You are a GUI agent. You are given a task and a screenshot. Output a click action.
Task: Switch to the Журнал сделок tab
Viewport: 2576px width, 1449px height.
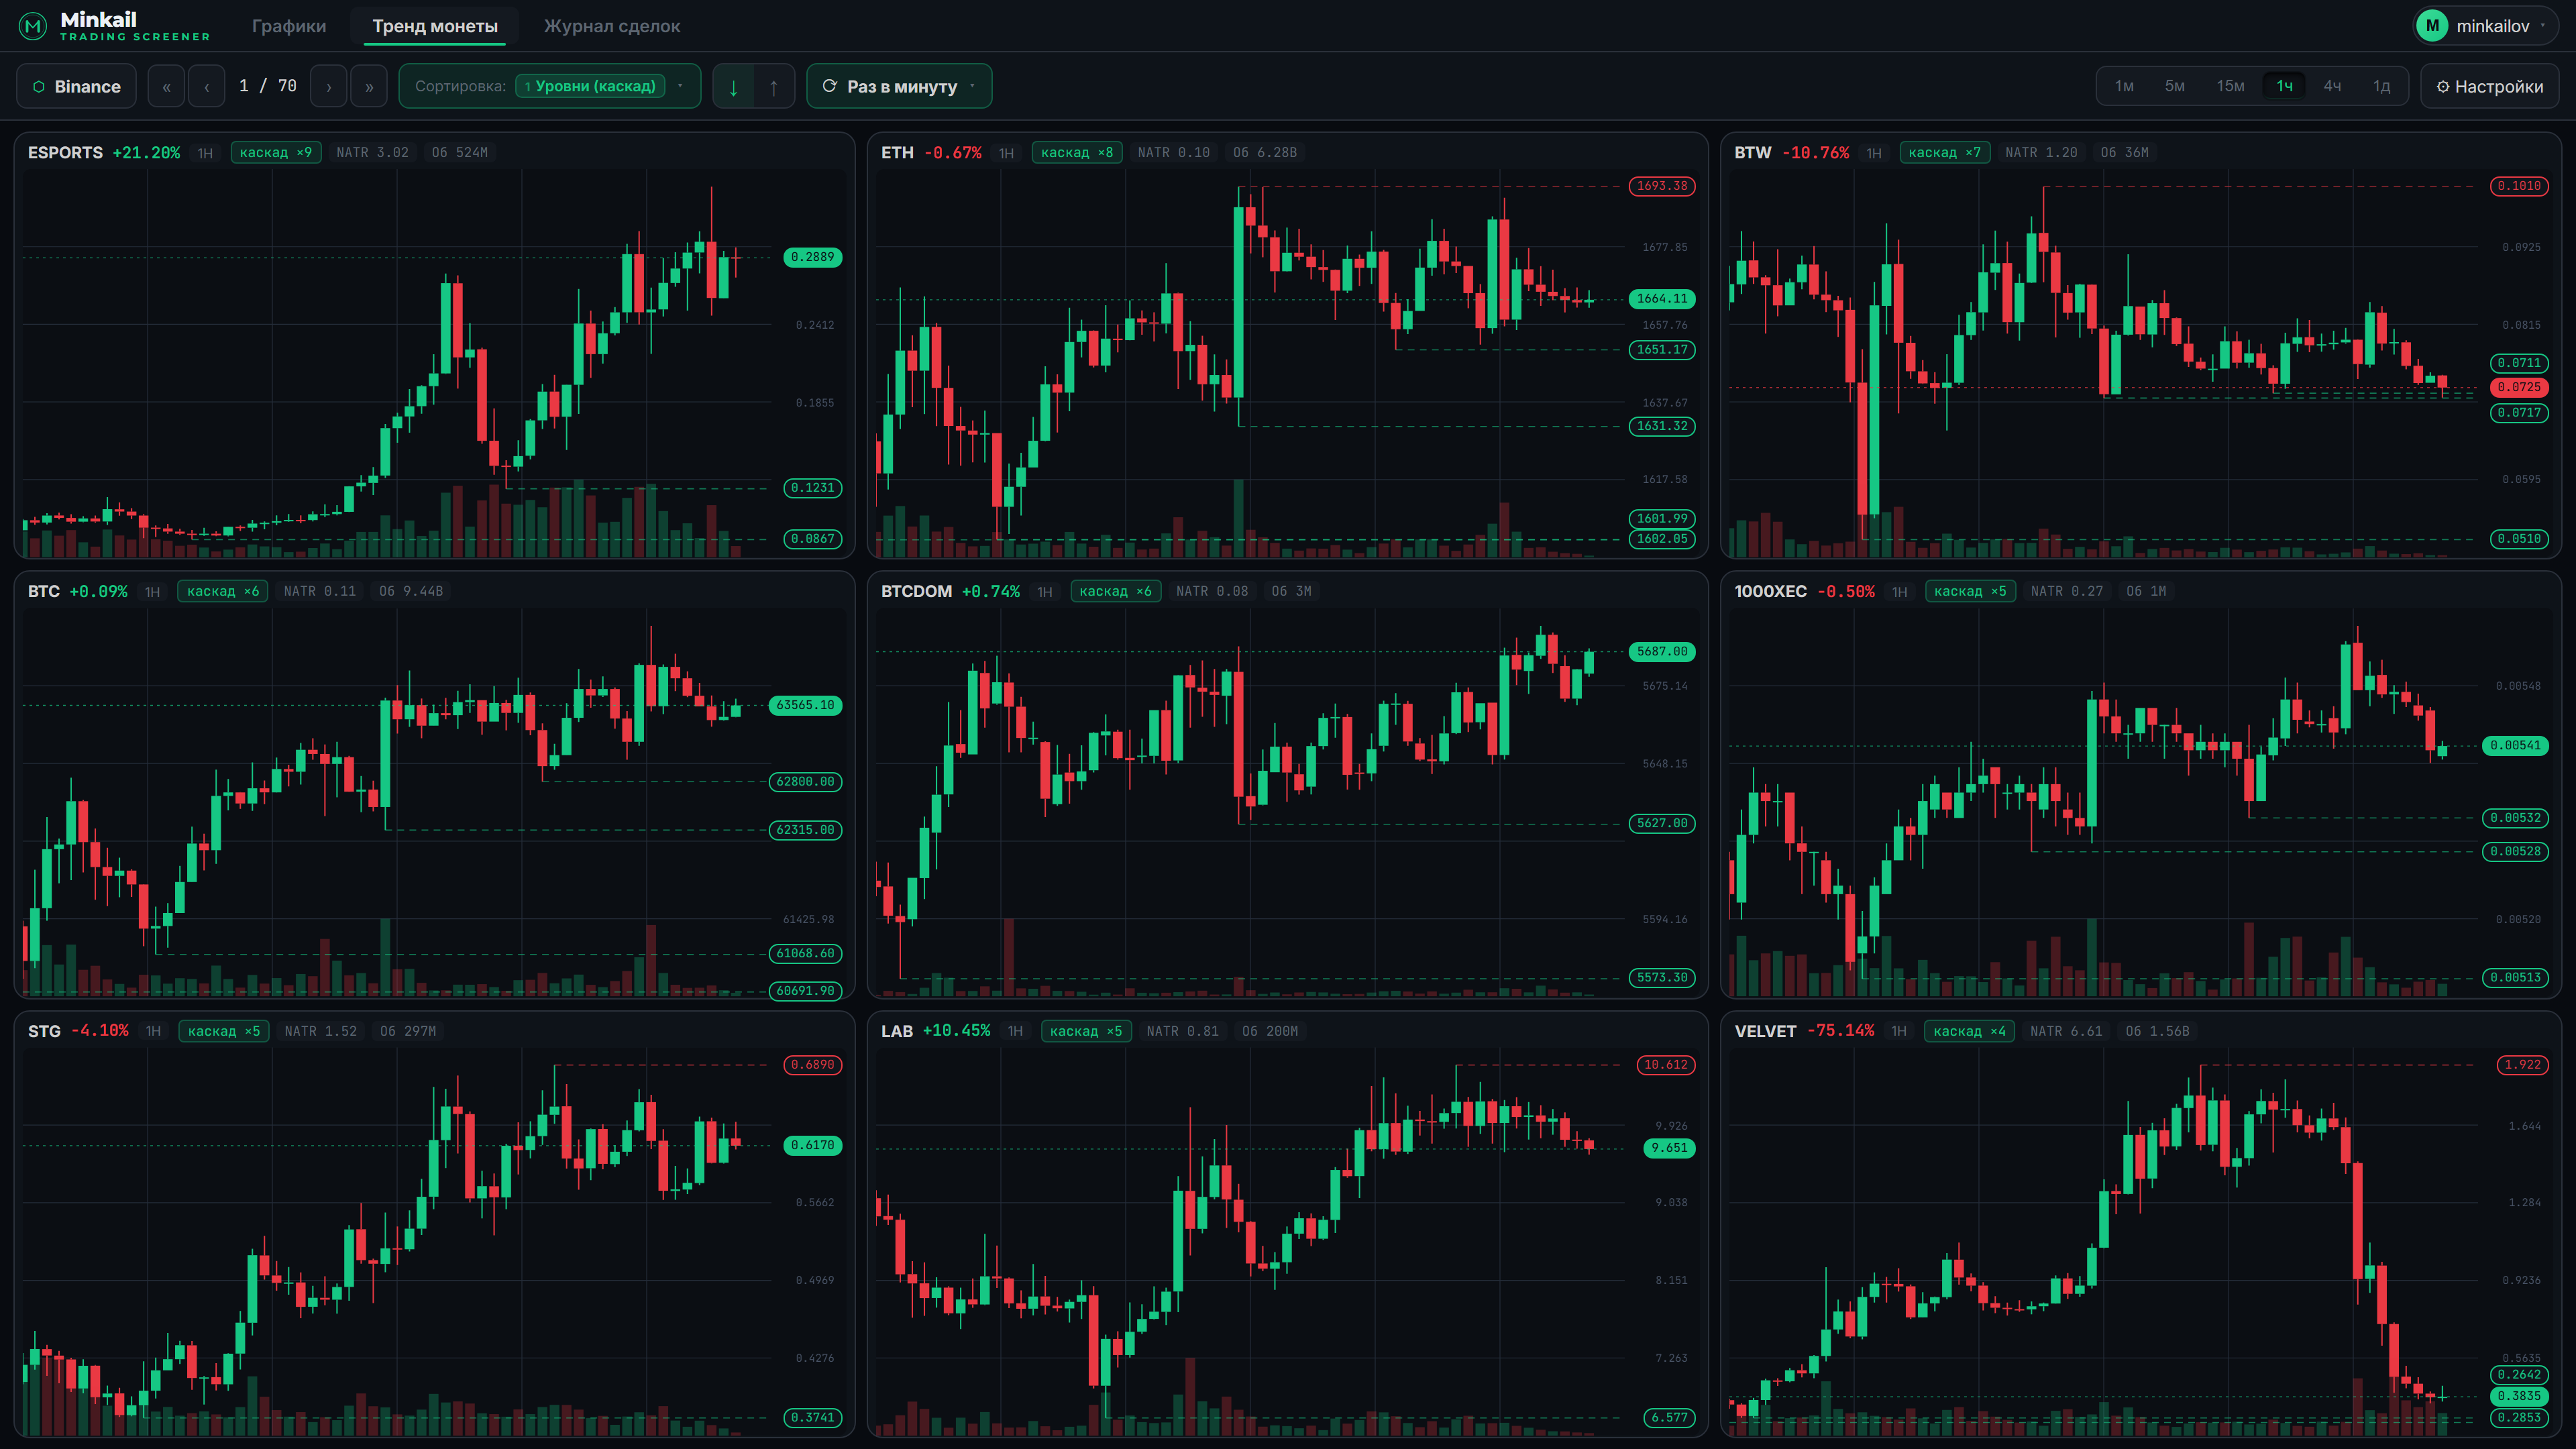click(x=612, y=26)
